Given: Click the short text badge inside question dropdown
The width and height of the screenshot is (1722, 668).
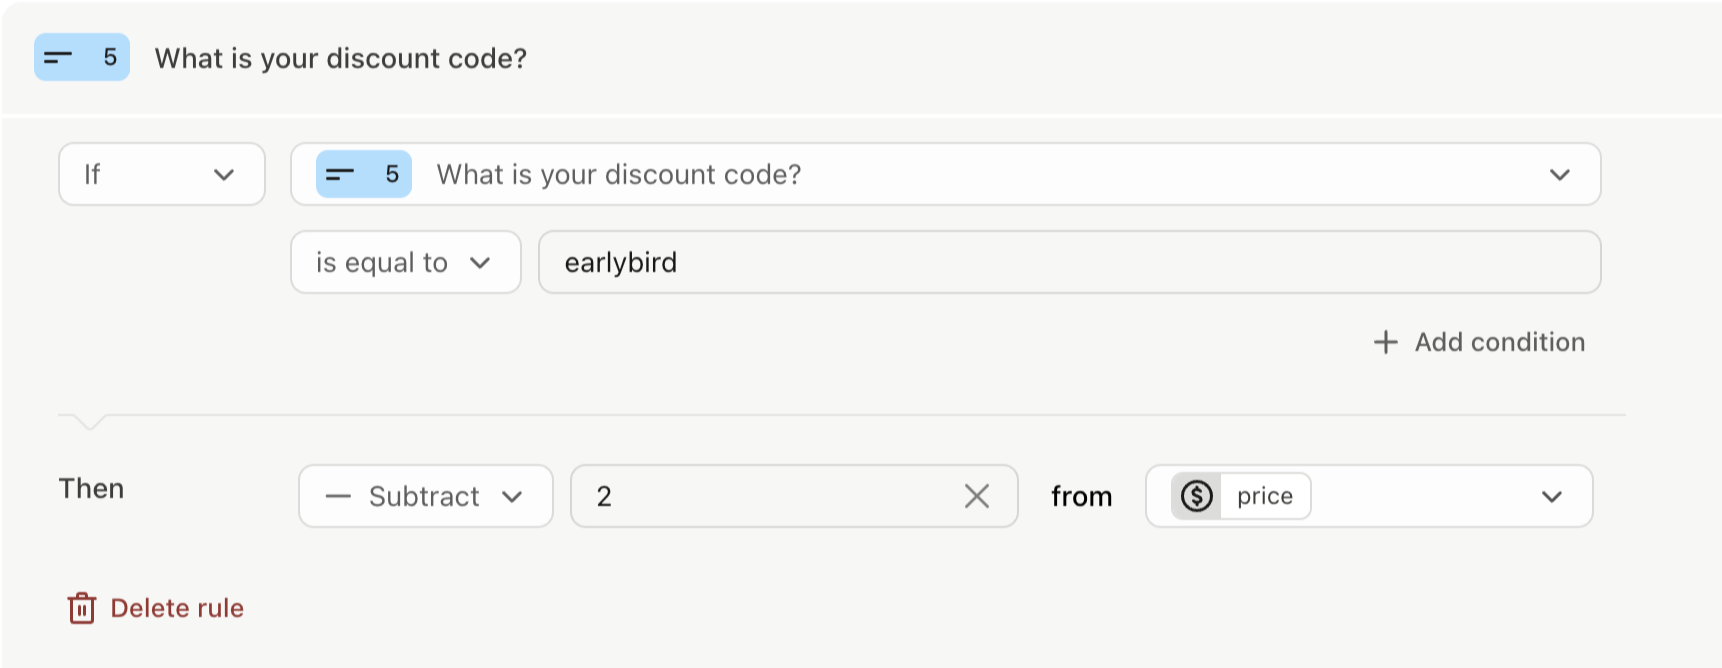Looking at the screenshot, I should point(364,174).
